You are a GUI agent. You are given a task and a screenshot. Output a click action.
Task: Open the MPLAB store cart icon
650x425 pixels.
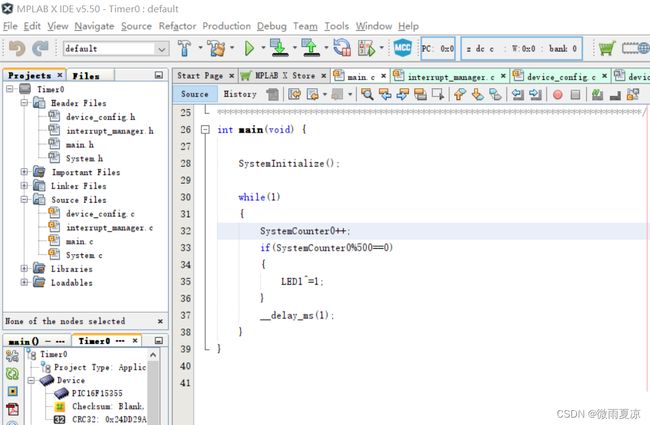(606, 48)
